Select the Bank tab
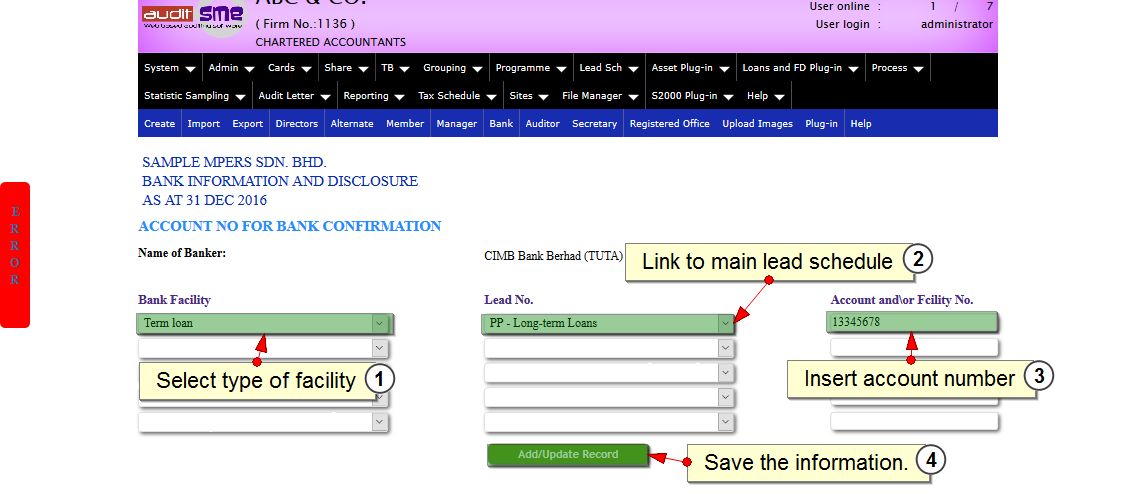 501,124
